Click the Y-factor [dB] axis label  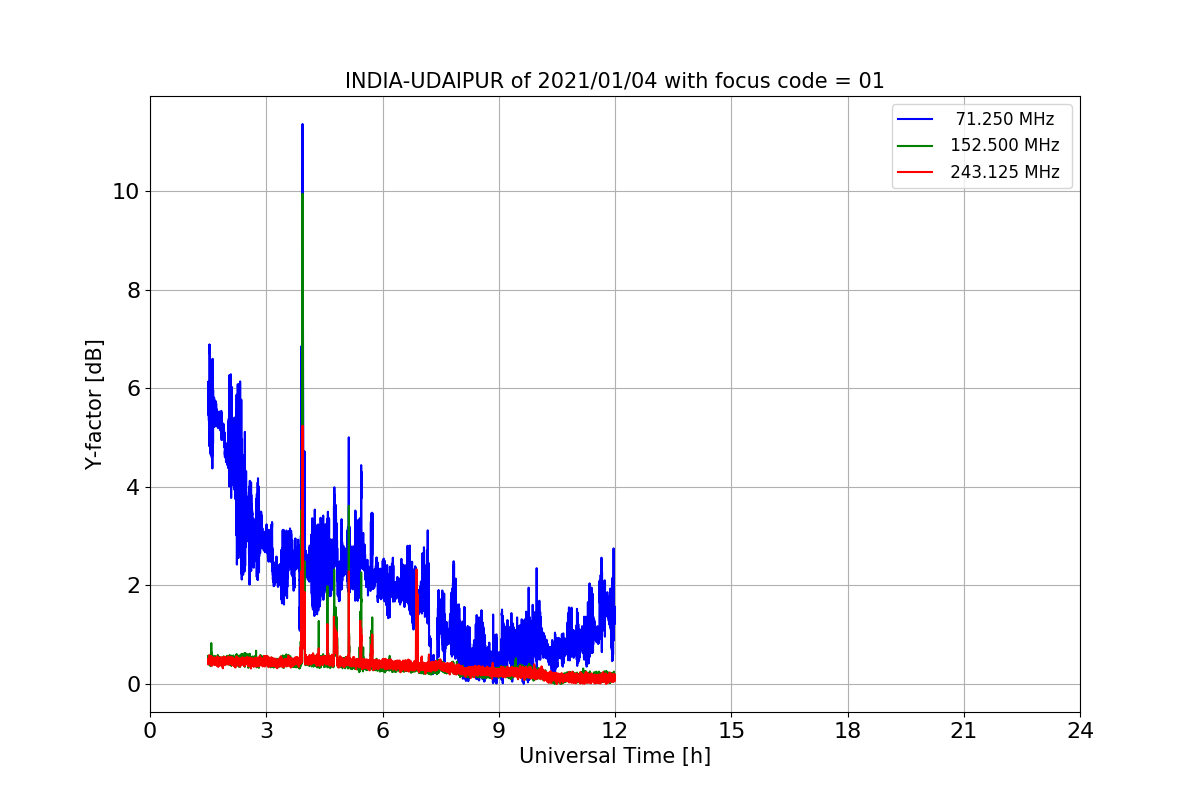94,404
